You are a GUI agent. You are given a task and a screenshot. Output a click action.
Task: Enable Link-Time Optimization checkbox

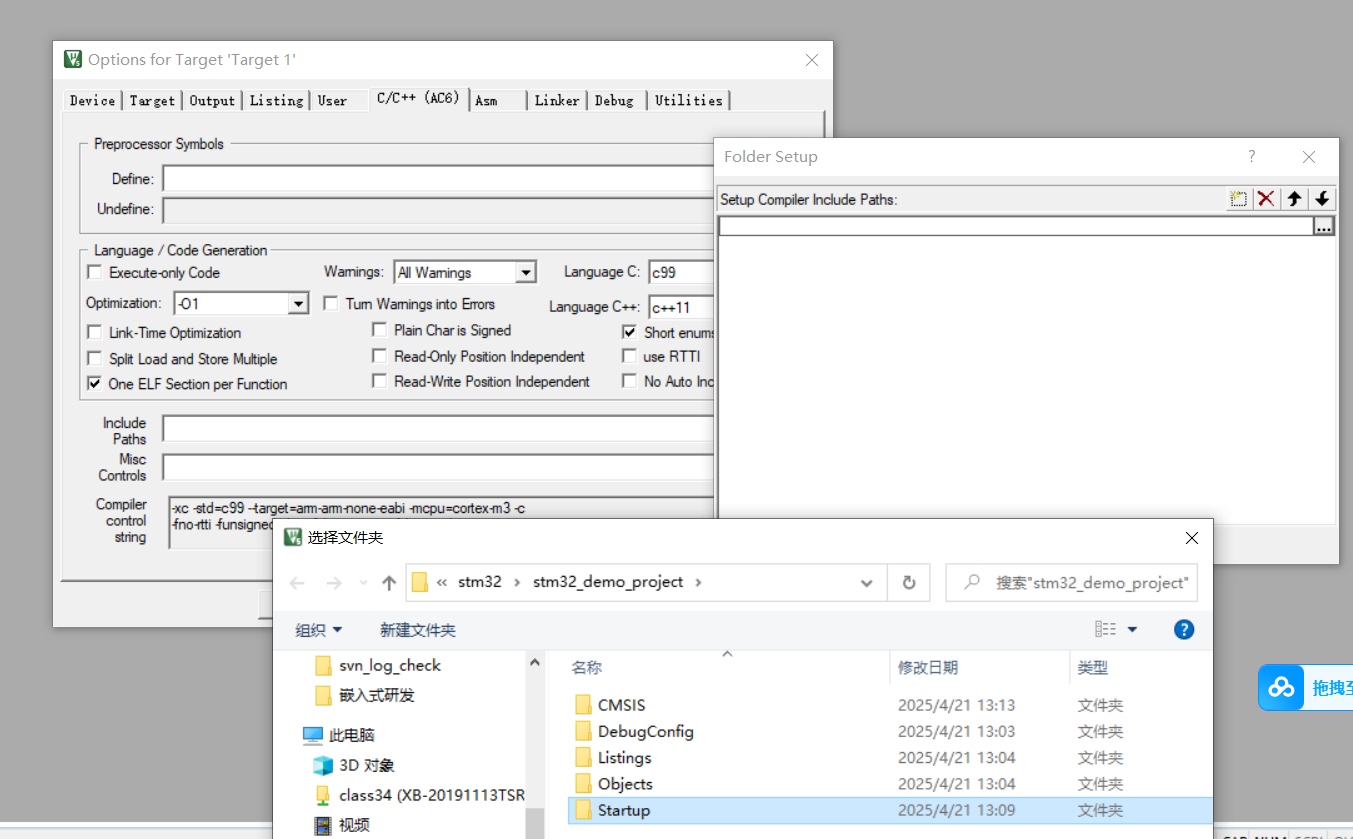click(95, 332)
